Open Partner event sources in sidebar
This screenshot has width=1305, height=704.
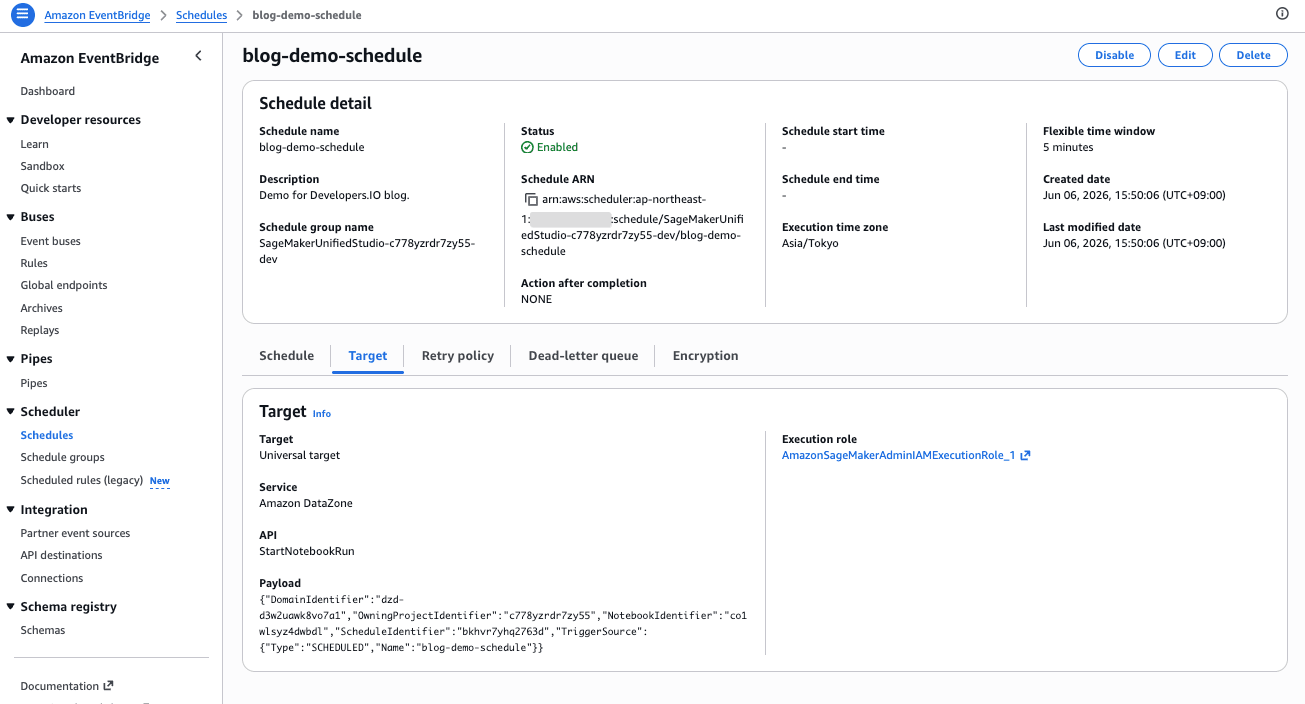[75, 533]
